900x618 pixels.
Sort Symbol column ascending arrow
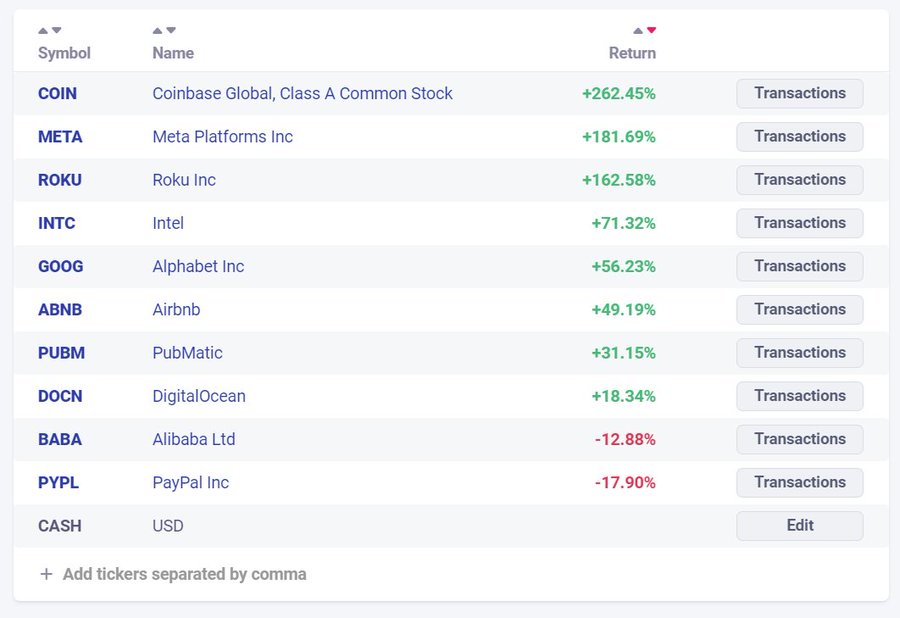tap(43, 30)
